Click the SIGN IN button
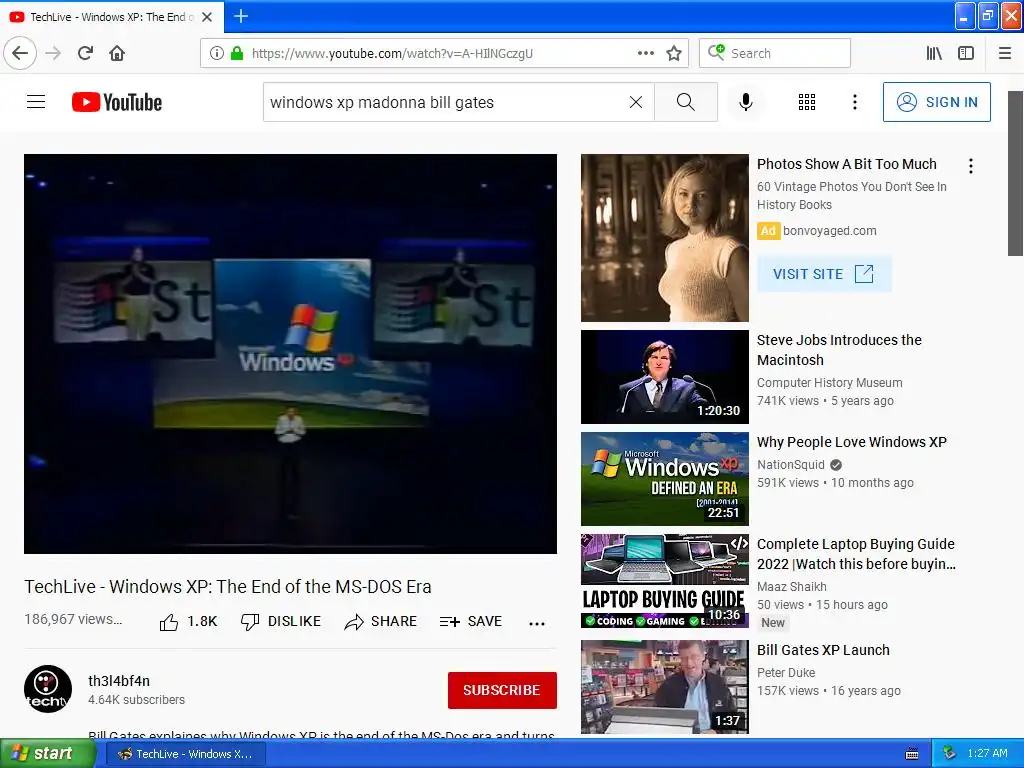 coord(936,102)
